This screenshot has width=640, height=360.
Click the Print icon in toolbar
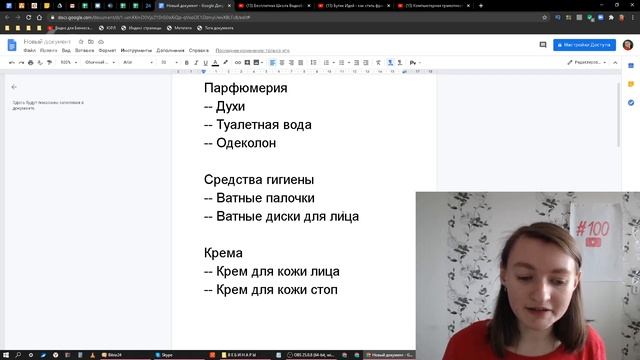coord(31,62)
